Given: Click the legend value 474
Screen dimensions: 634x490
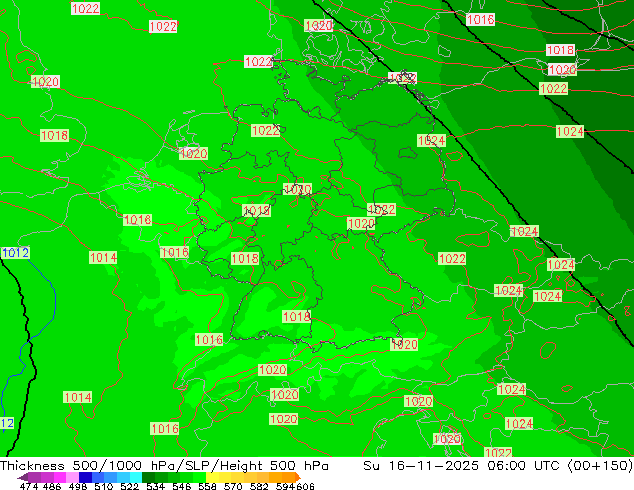Looking at the screenshot, I should (29, 486).
